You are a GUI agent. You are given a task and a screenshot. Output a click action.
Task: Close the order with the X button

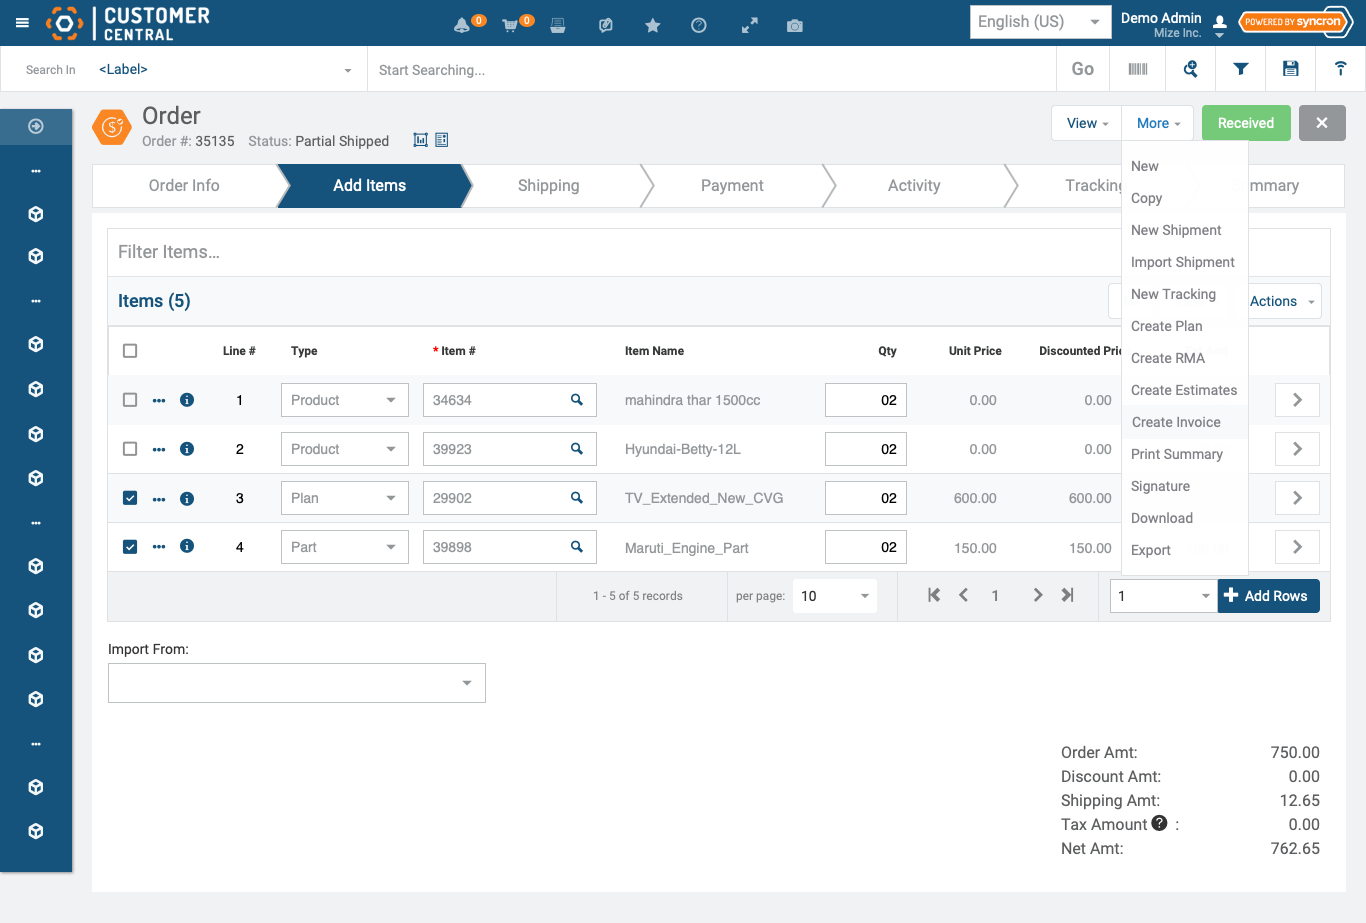point(1322,123)
